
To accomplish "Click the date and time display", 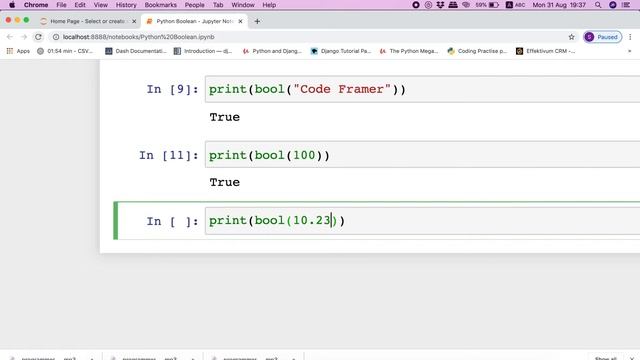I will pos(559,5).
